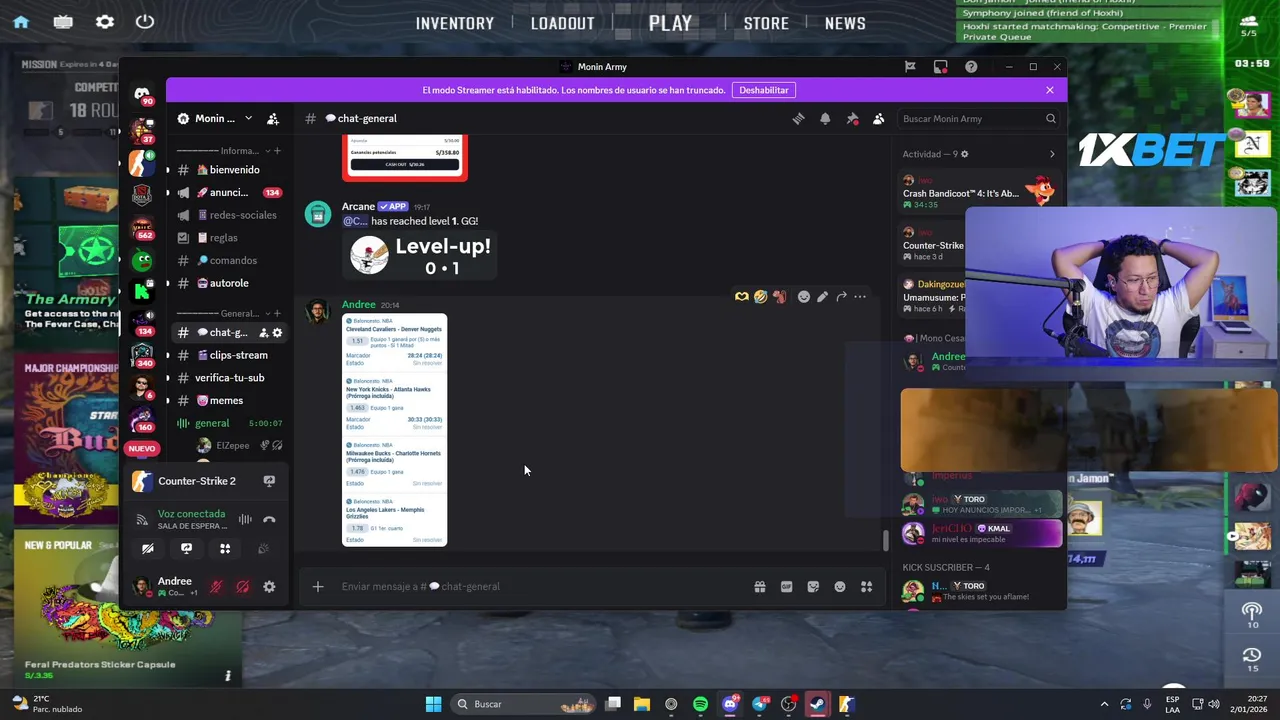Share your screen button in voice panel
The image size is (1280, 720).
pos(186,548)
